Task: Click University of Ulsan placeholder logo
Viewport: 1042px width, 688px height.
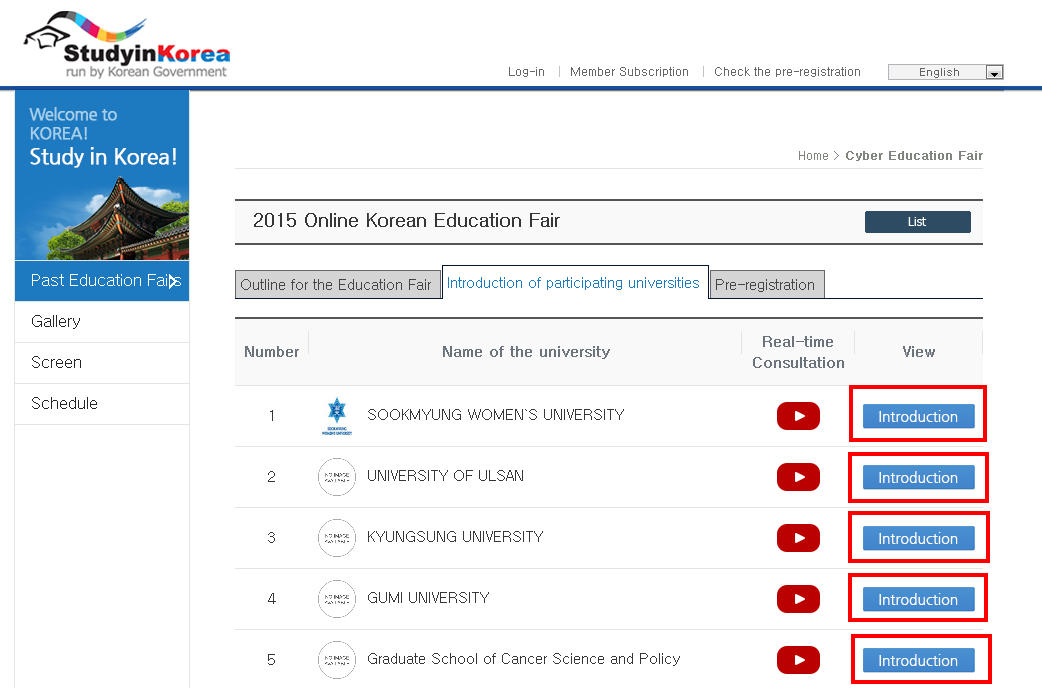Action: tap(337, 477)
